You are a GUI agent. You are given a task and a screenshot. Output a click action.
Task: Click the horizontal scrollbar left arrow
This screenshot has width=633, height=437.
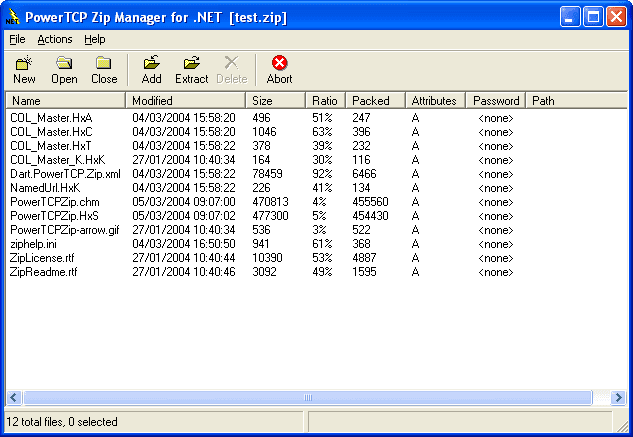tap(14, 397)
